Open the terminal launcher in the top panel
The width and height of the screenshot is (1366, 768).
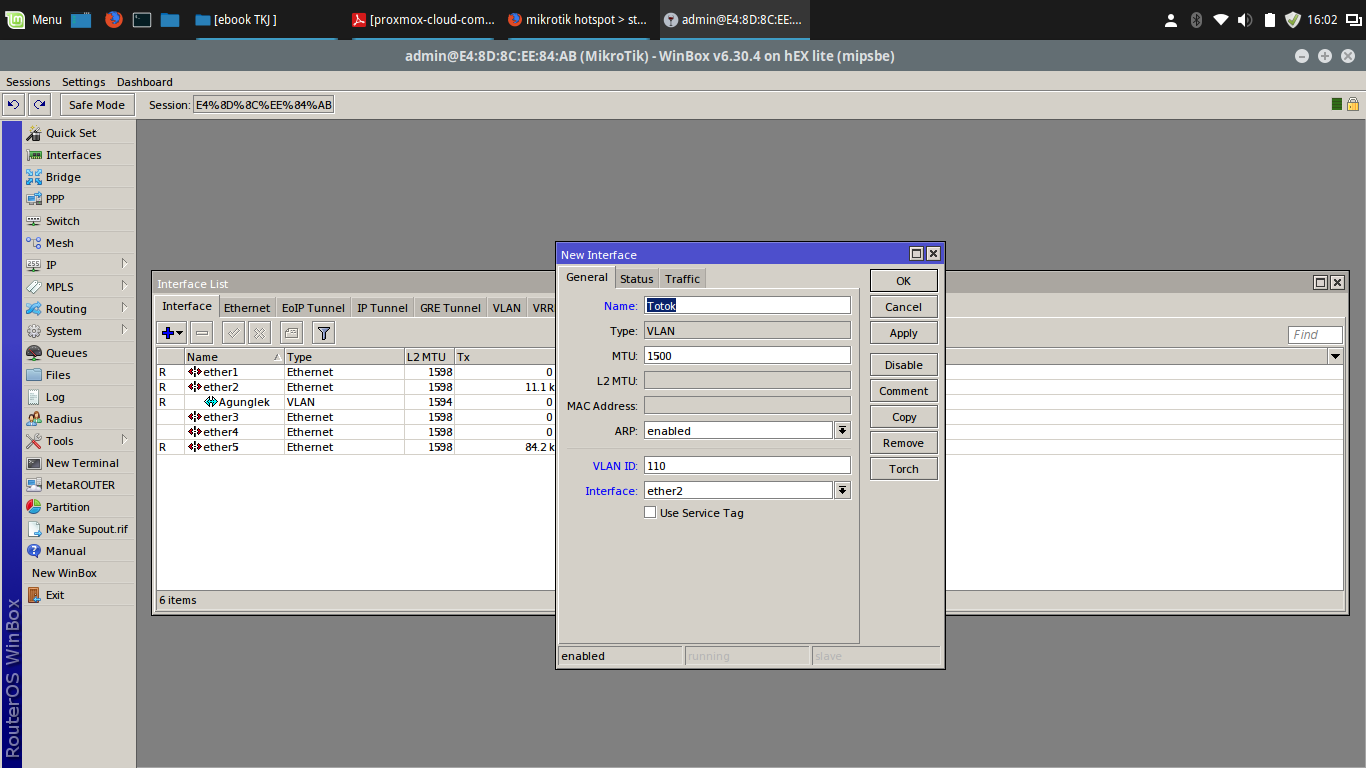(142, 19)
